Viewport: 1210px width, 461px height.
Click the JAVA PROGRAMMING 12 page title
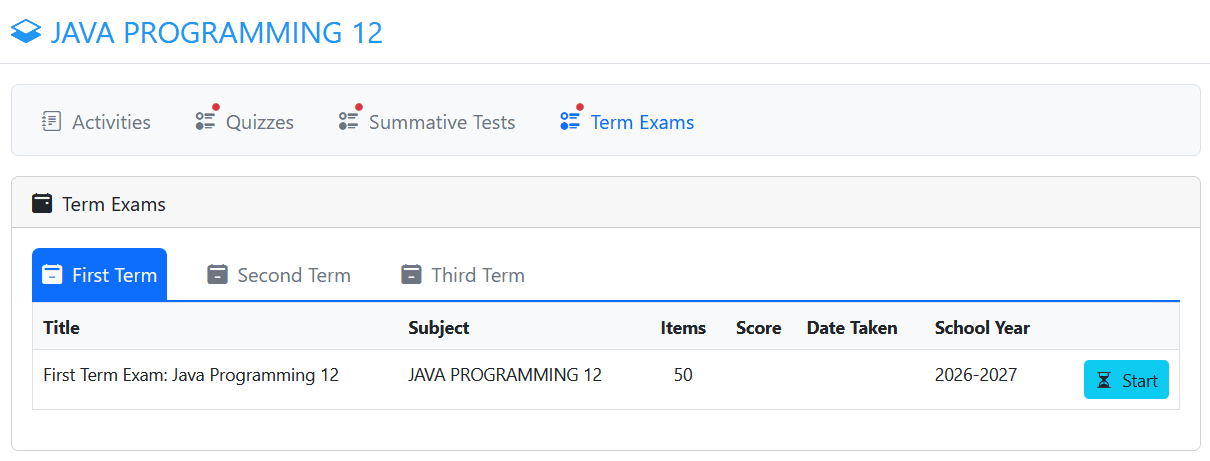click(217, 32)
